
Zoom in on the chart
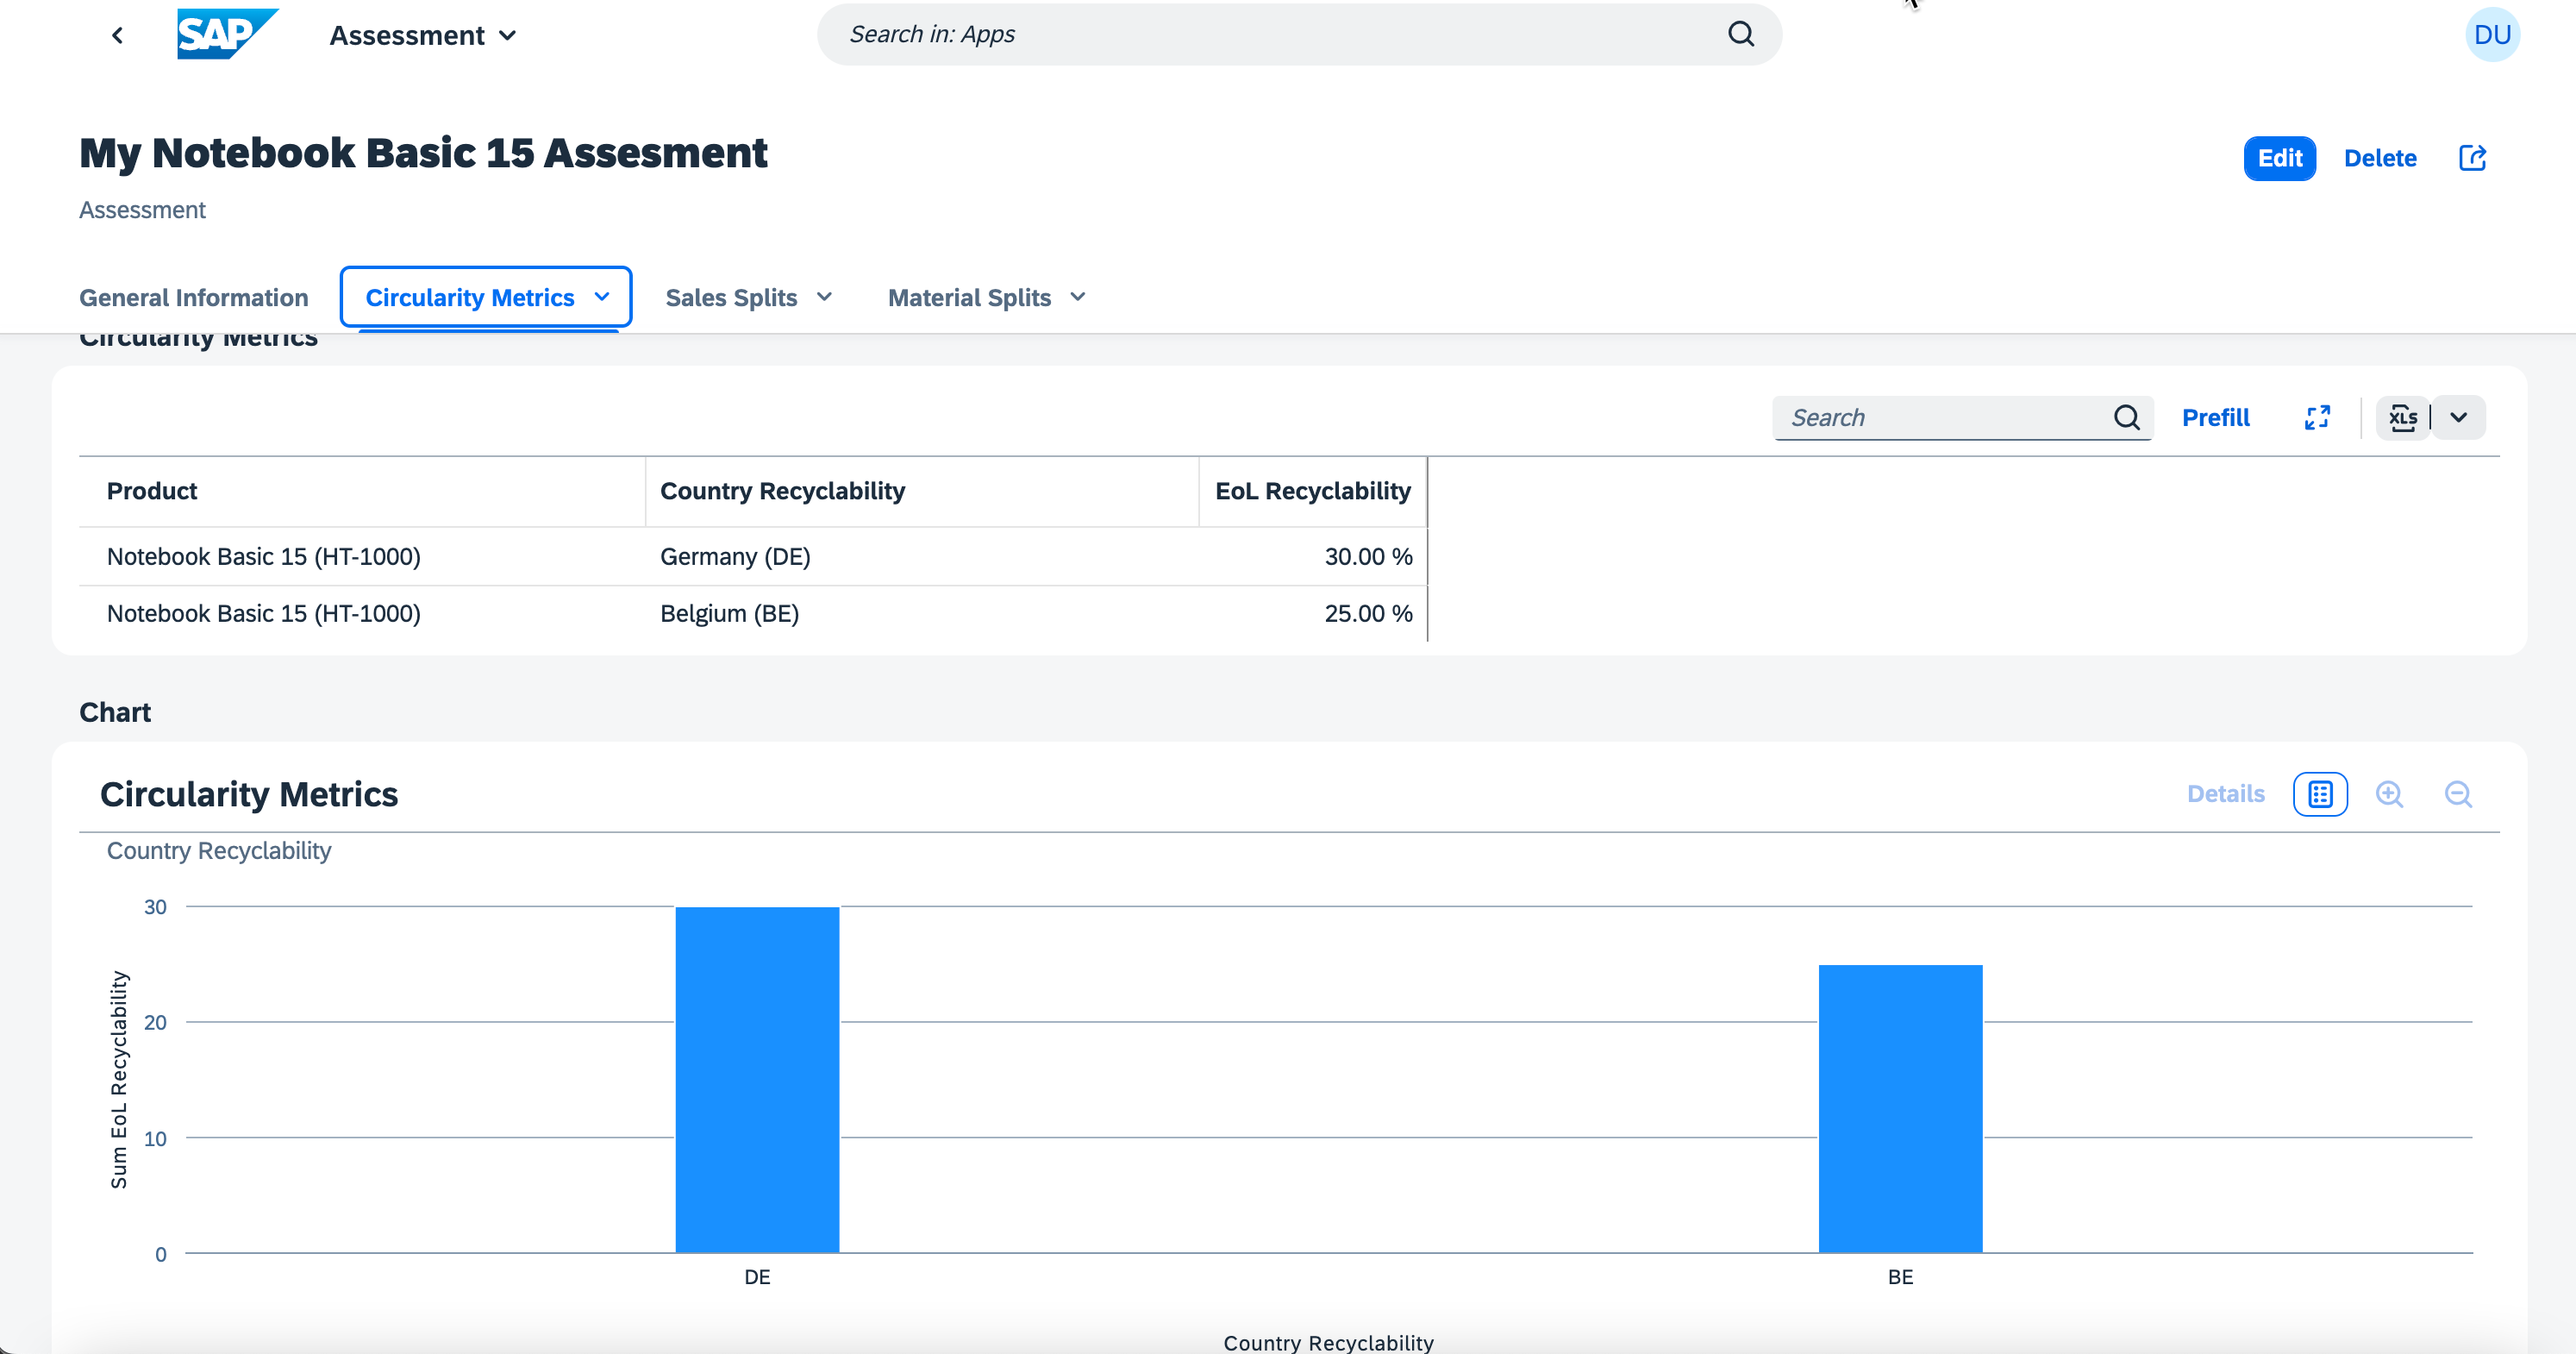(x=2389, y=794)
